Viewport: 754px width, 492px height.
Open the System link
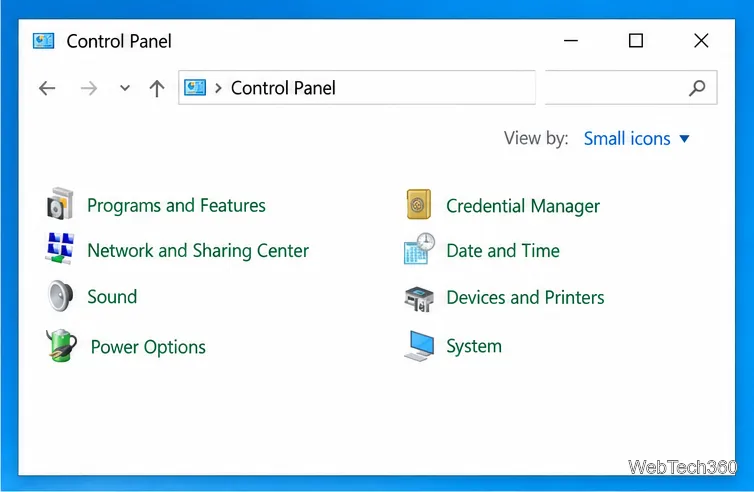coord(474,346)
